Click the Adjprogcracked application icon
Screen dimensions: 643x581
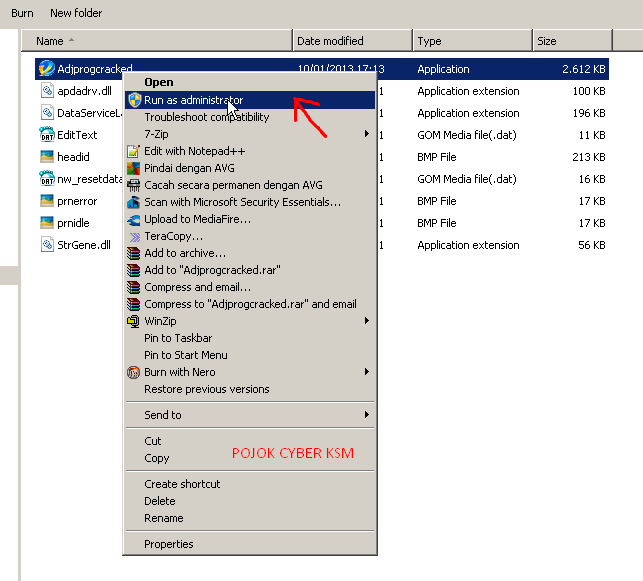tap(46, 68)
